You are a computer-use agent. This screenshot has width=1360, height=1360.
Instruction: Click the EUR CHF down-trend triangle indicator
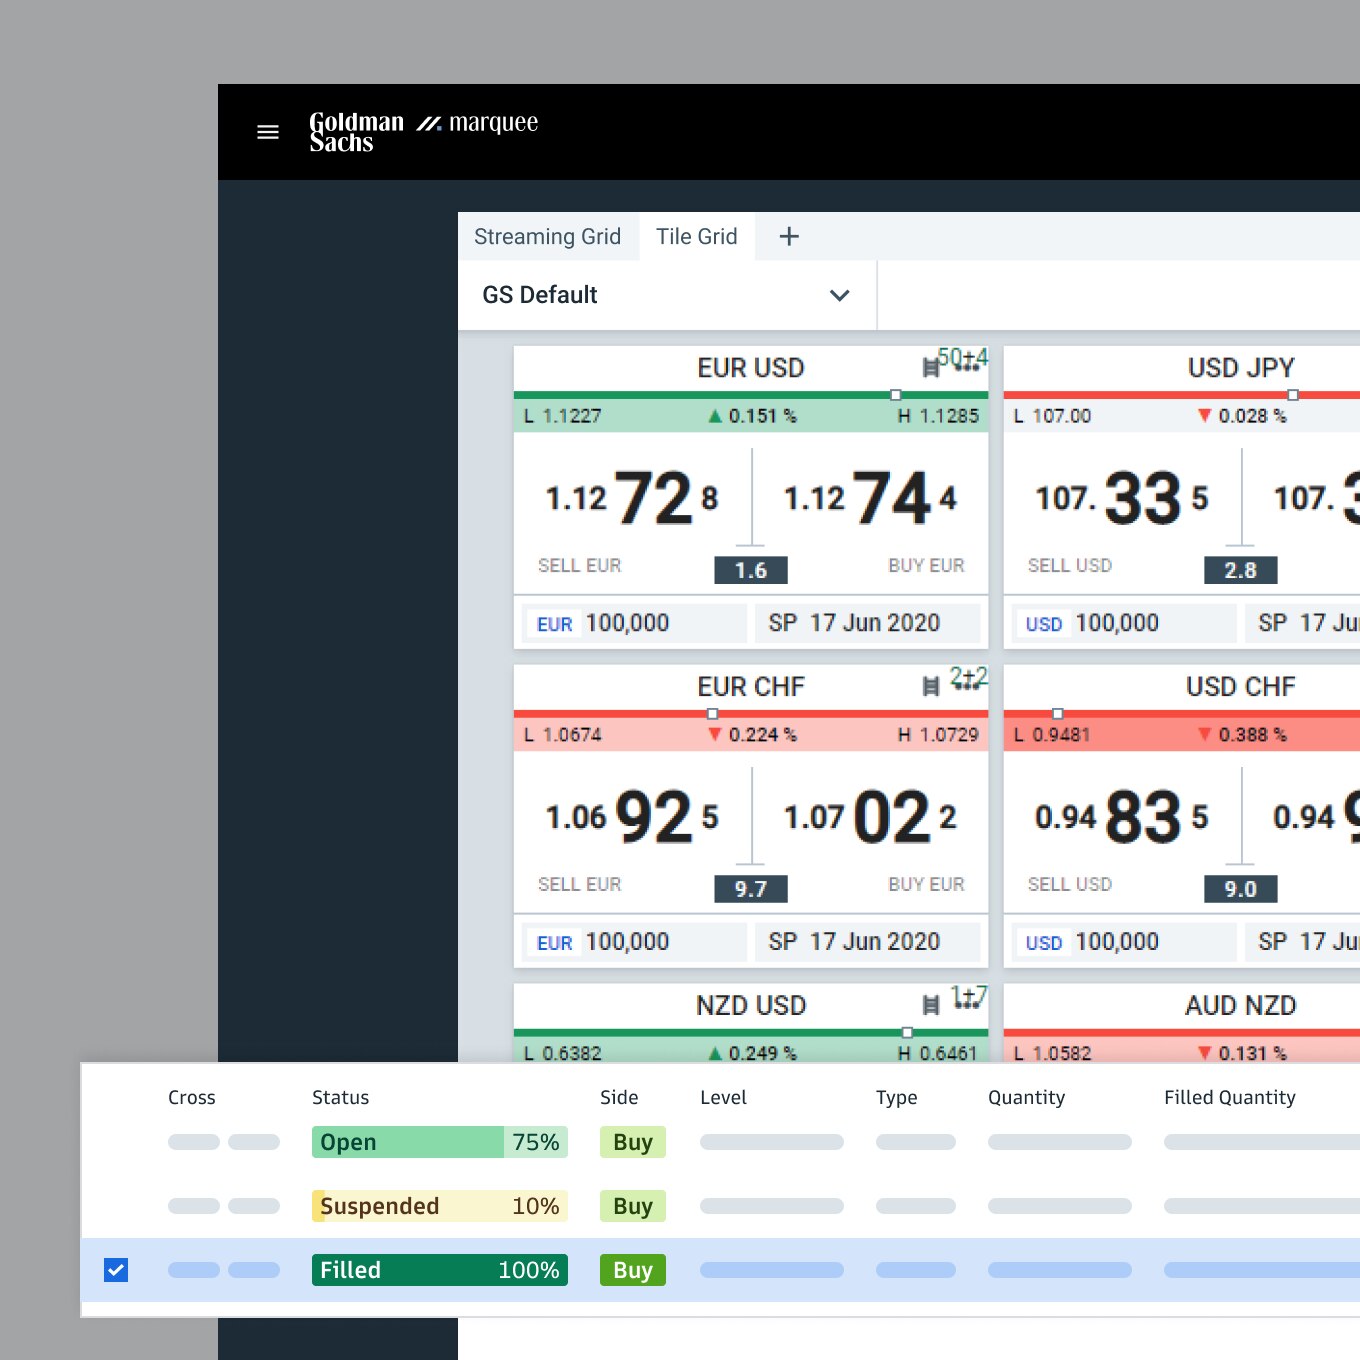(715, 735)
